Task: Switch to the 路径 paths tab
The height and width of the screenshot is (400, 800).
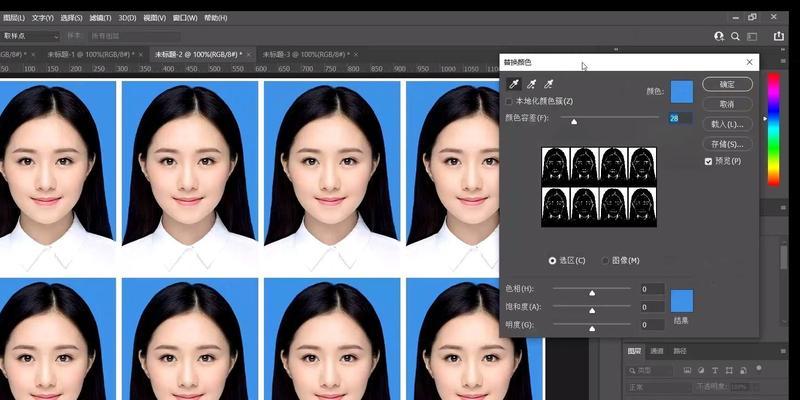Action: click(680, 351)
